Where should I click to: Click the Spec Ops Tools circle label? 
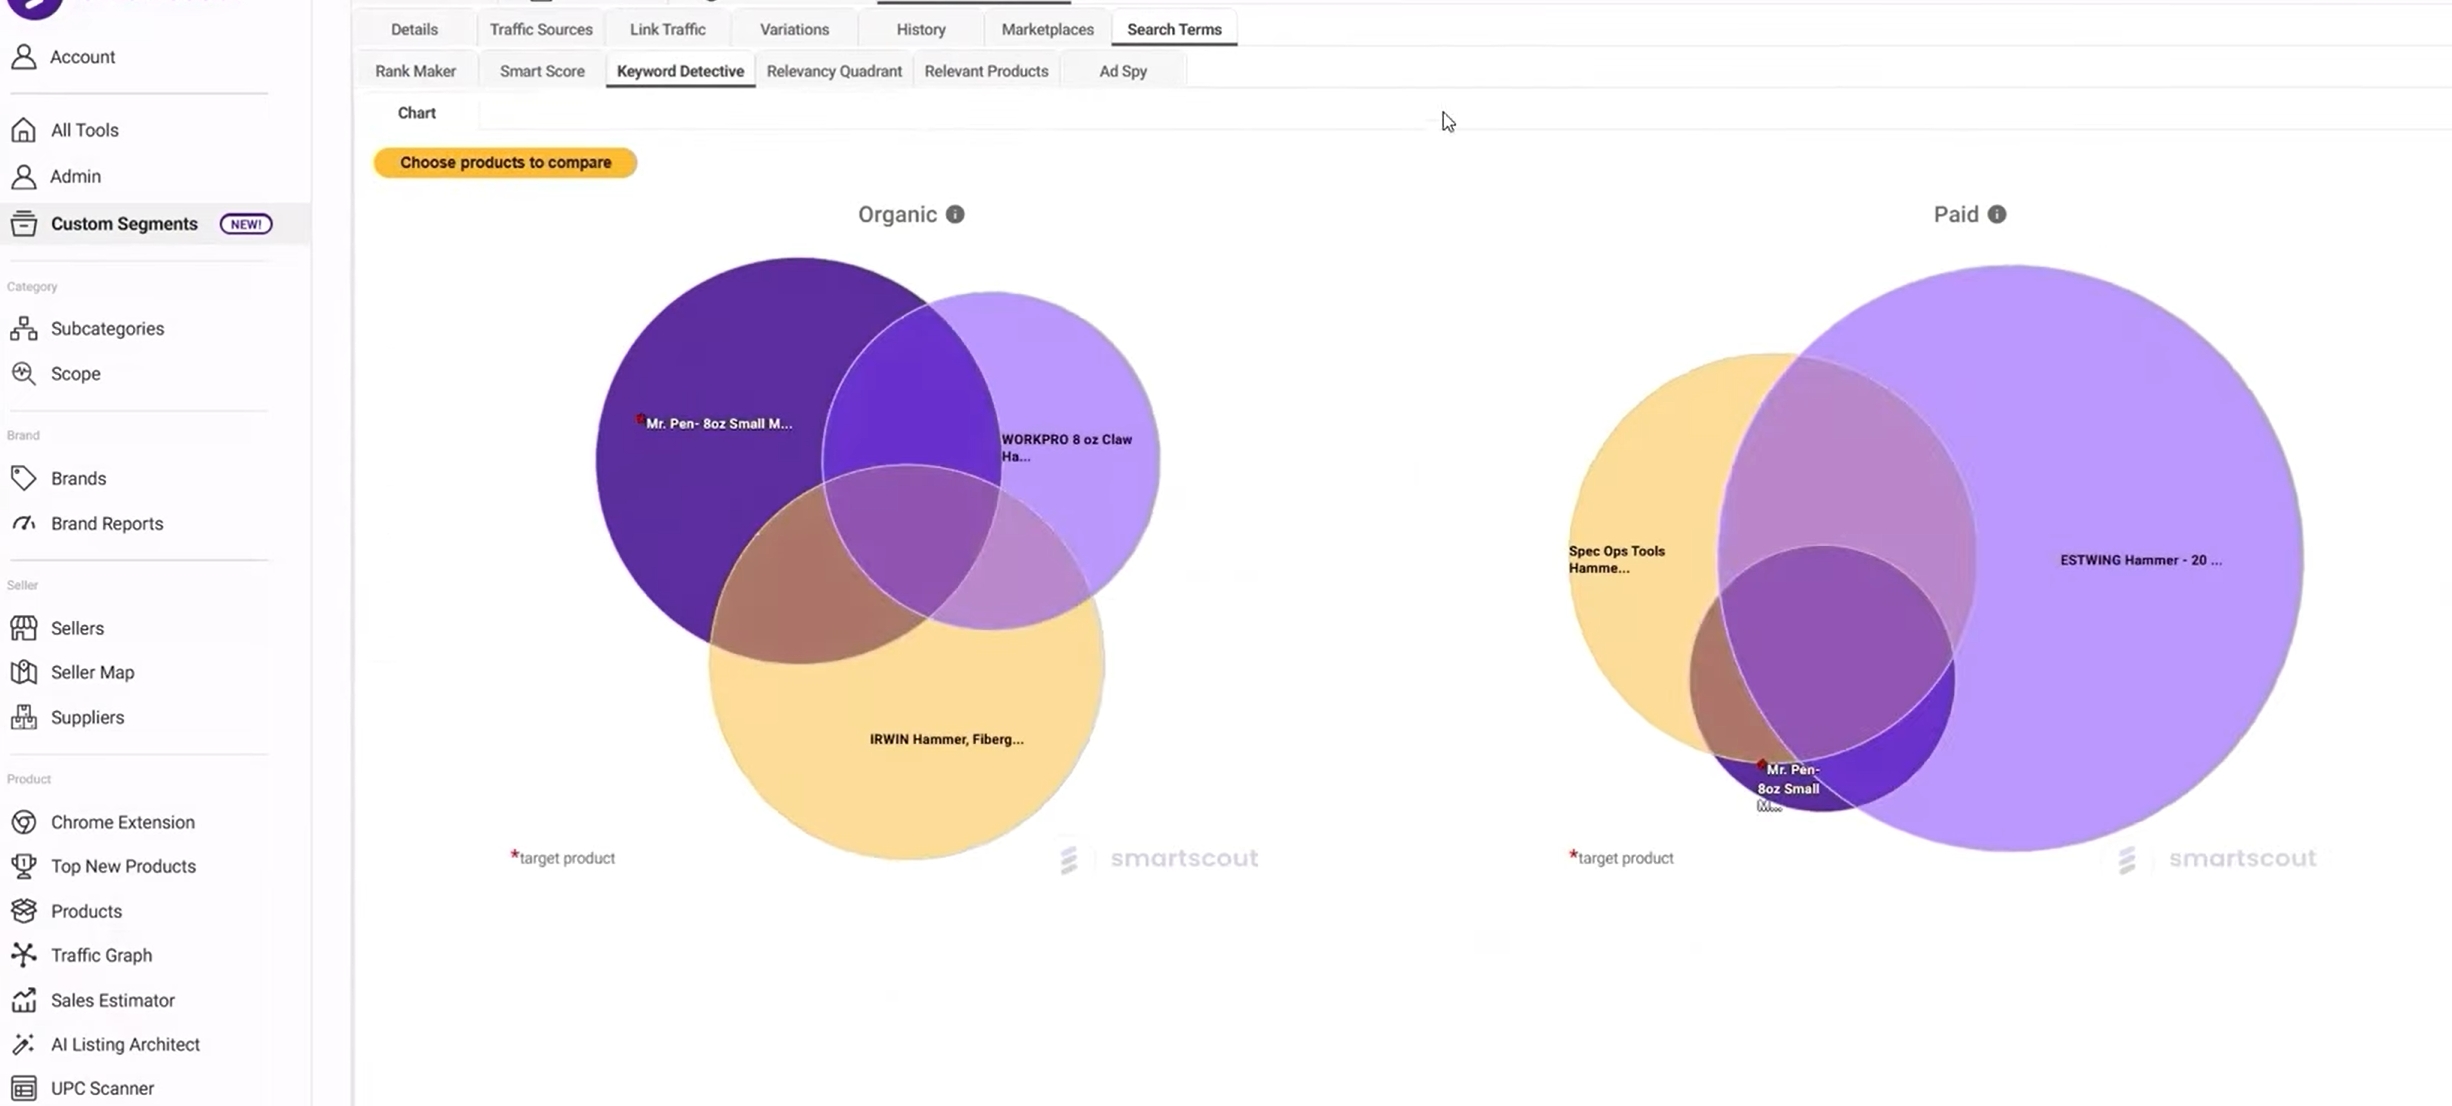[x=1616, y=559]
